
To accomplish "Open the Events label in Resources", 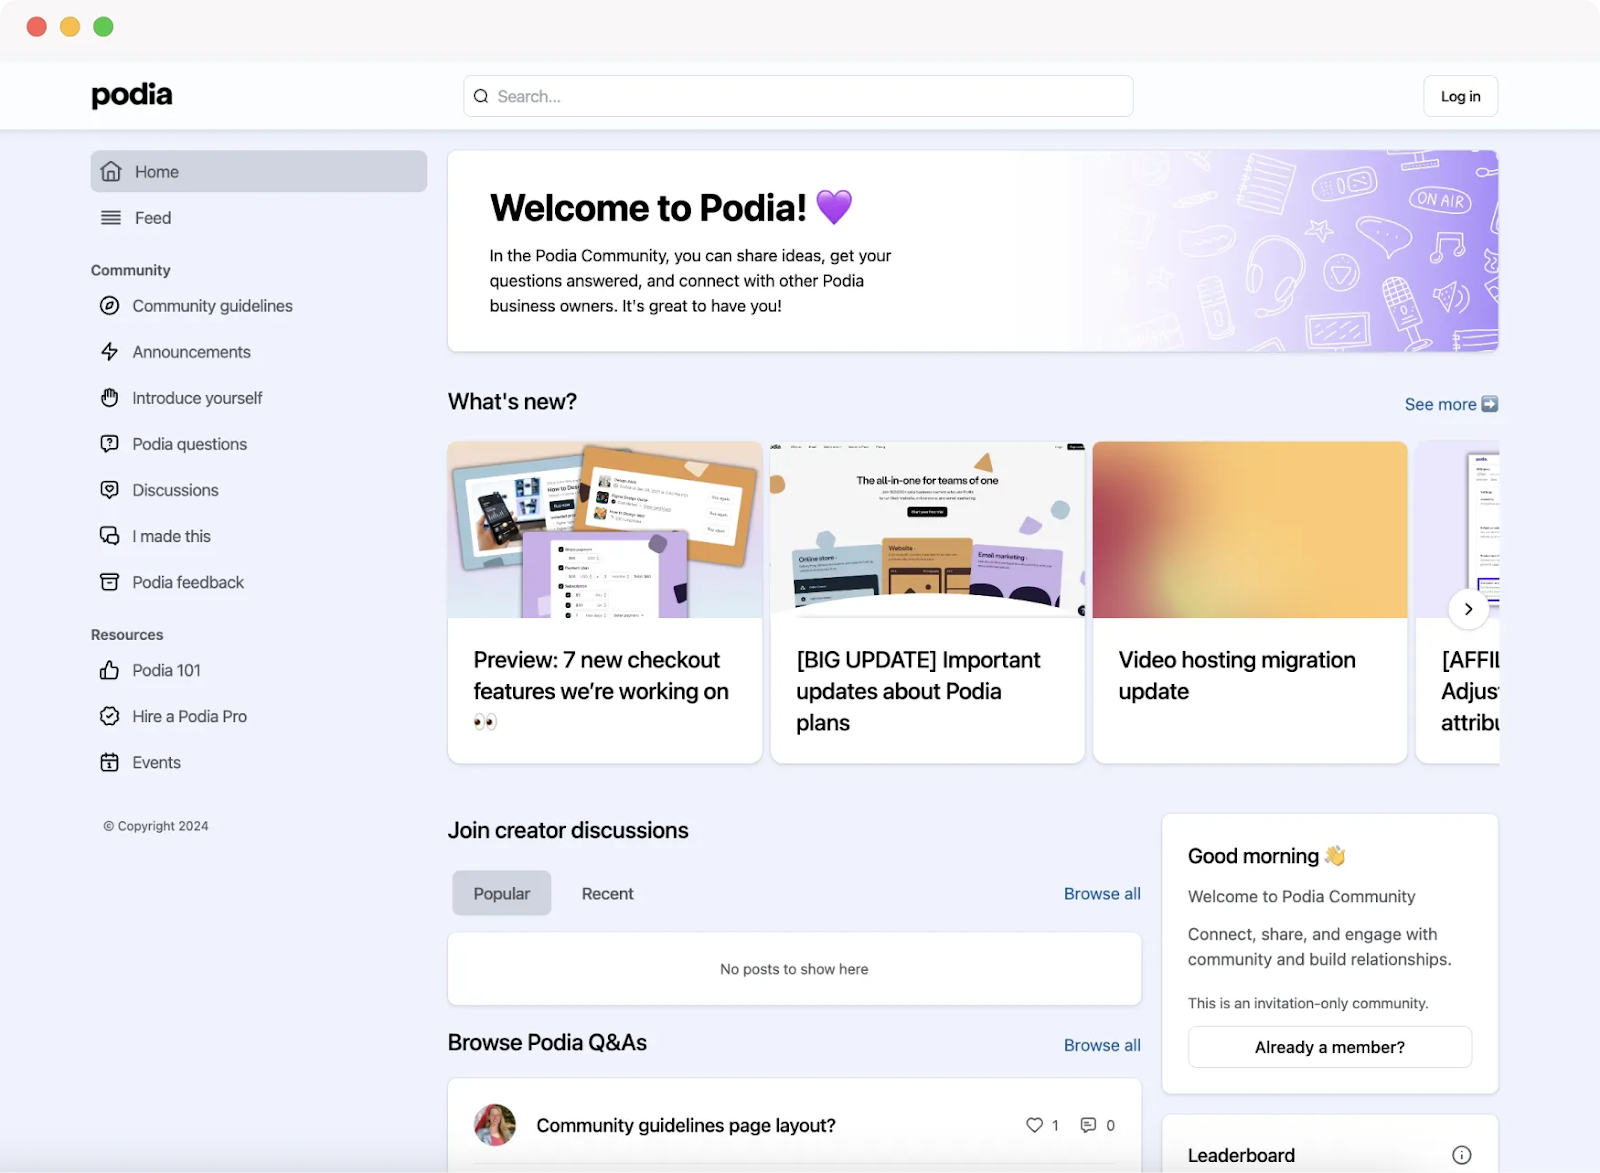I will click(157, 762).
